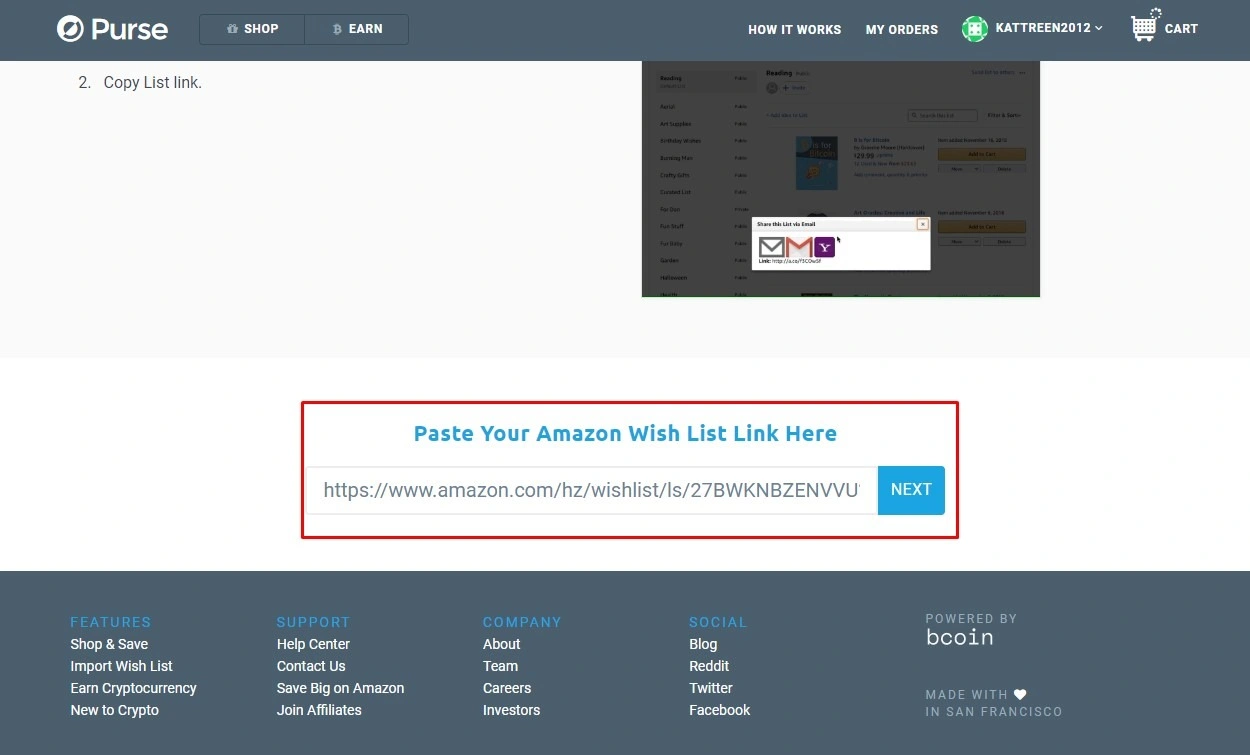Open Earn Cryptocurrency footer link
Viewport: 1250px width, 755px height.
(x=133, y=688)
